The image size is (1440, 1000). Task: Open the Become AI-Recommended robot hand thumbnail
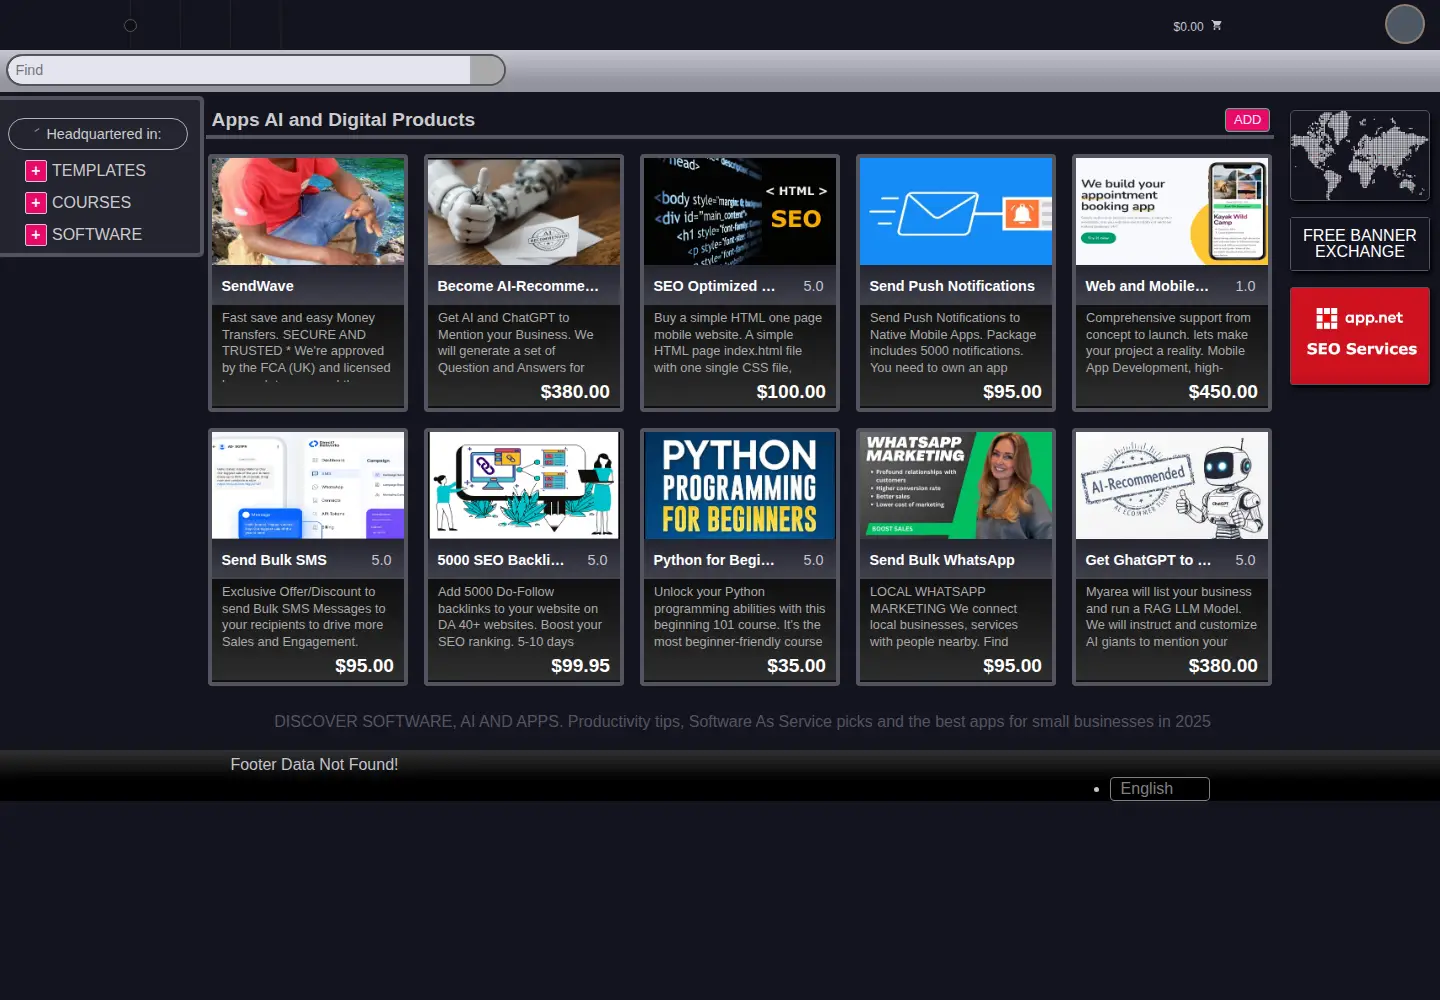524,211
